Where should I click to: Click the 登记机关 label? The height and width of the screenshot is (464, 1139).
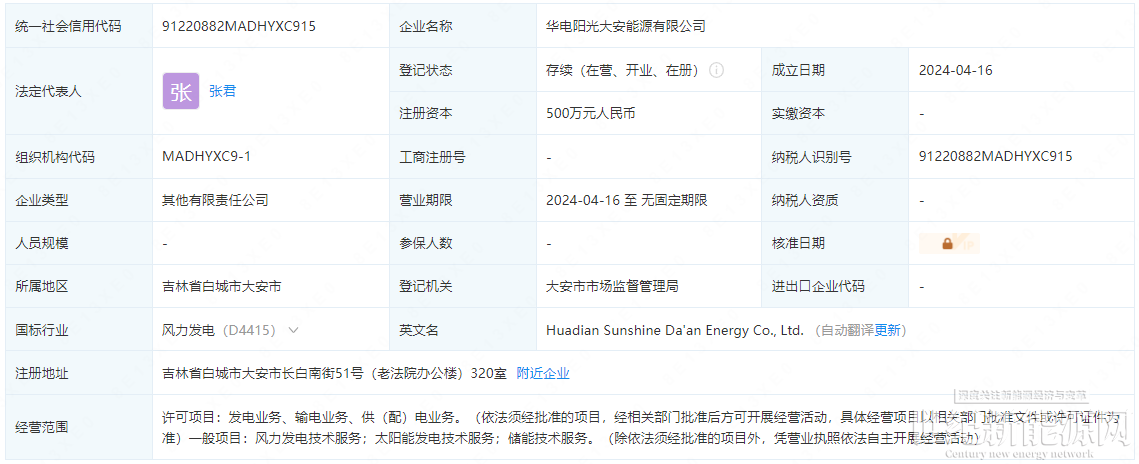pyautogui.click(x=426, y=287)
